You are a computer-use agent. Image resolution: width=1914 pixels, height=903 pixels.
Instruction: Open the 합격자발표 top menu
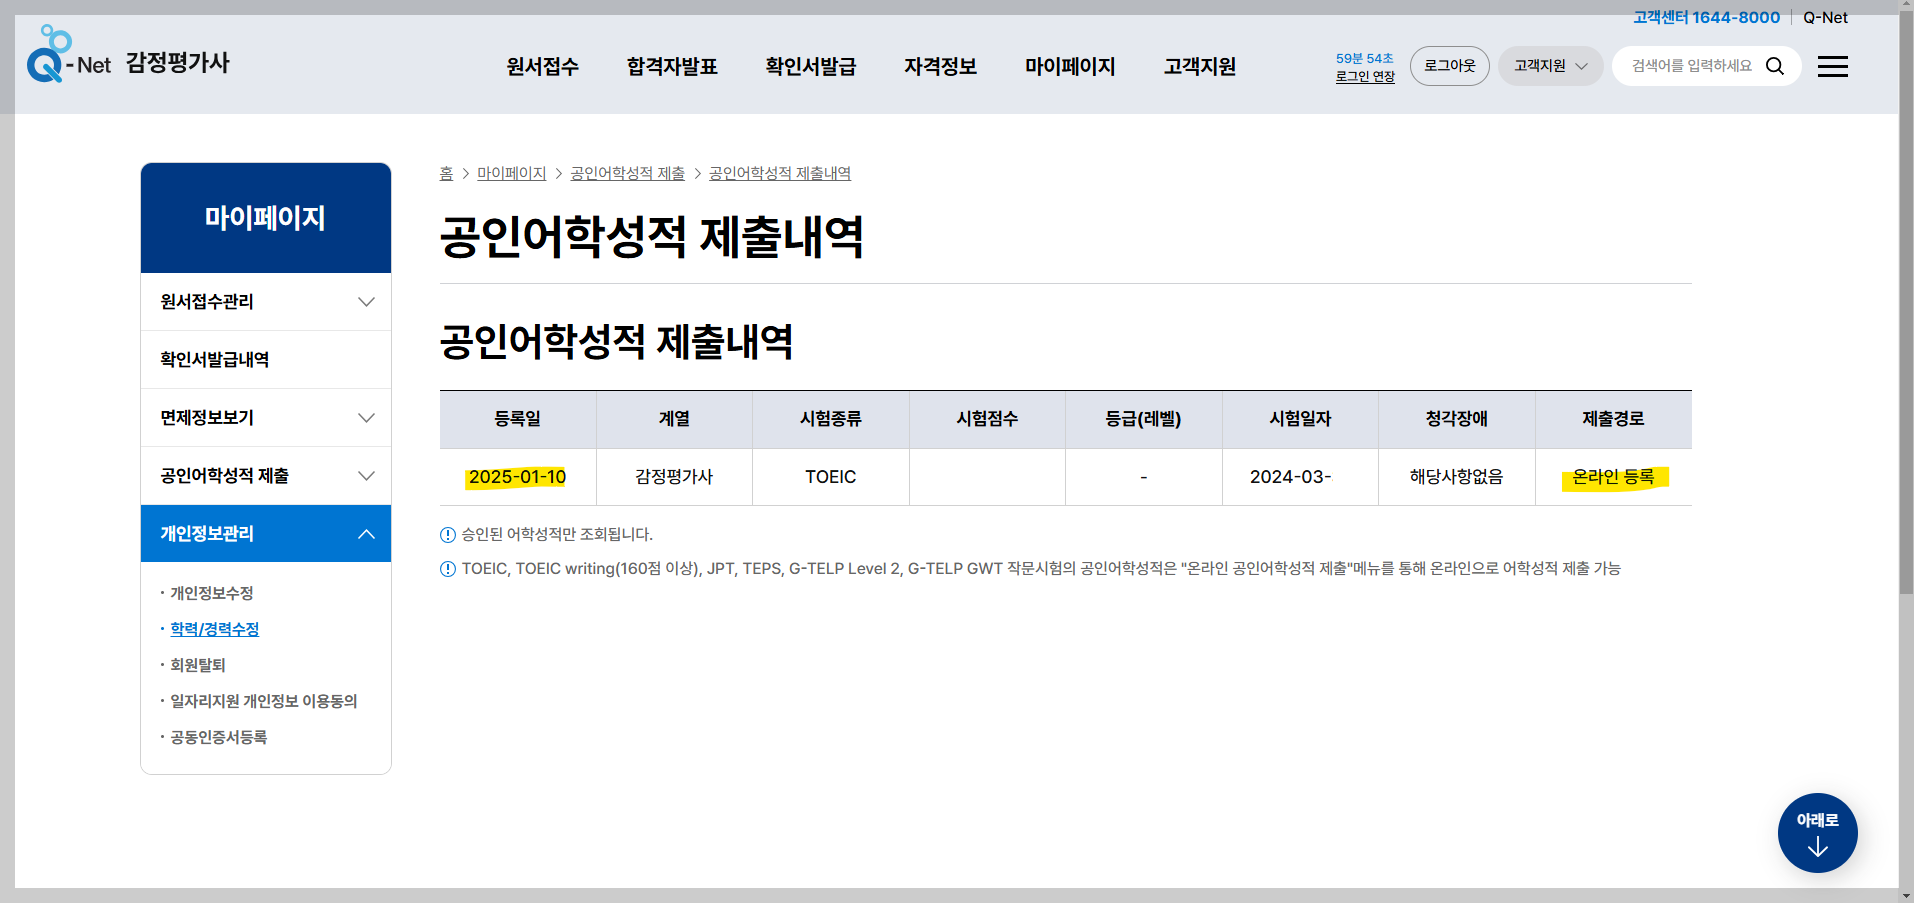(x=672, y=66)
